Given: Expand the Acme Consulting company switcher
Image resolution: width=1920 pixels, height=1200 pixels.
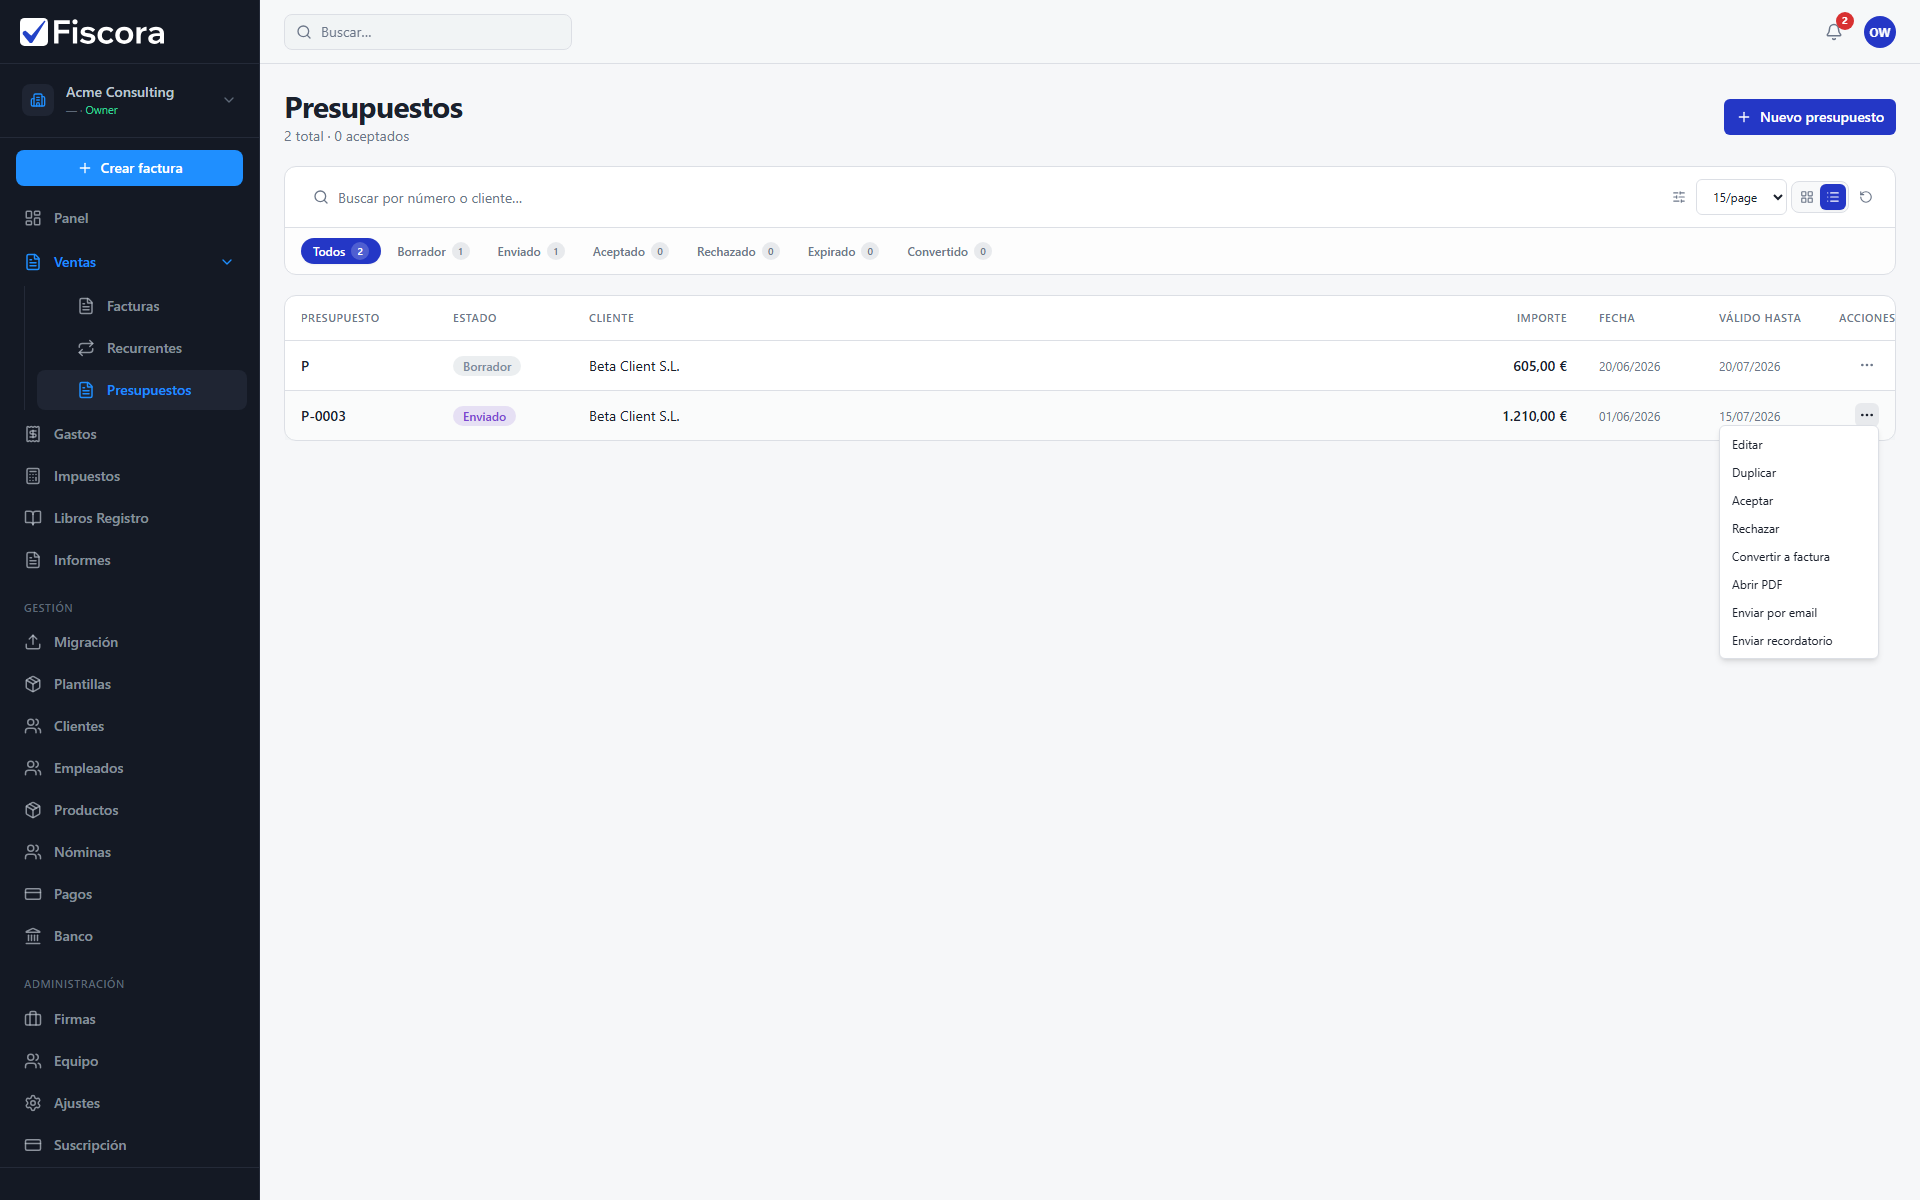Looking at the screenshot, I should pos(130,100).
